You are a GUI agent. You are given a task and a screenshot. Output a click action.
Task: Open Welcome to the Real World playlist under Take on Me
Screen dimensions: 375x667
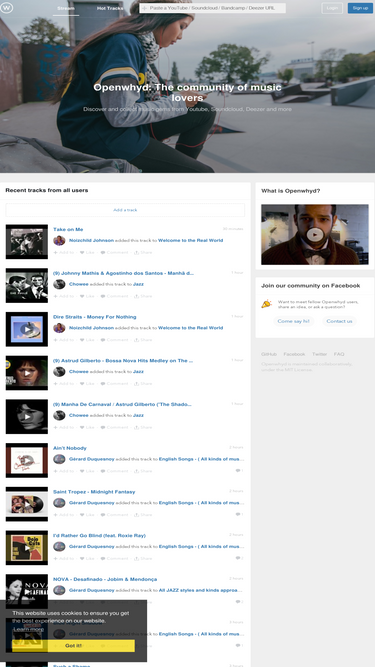(x=190, y=240)
